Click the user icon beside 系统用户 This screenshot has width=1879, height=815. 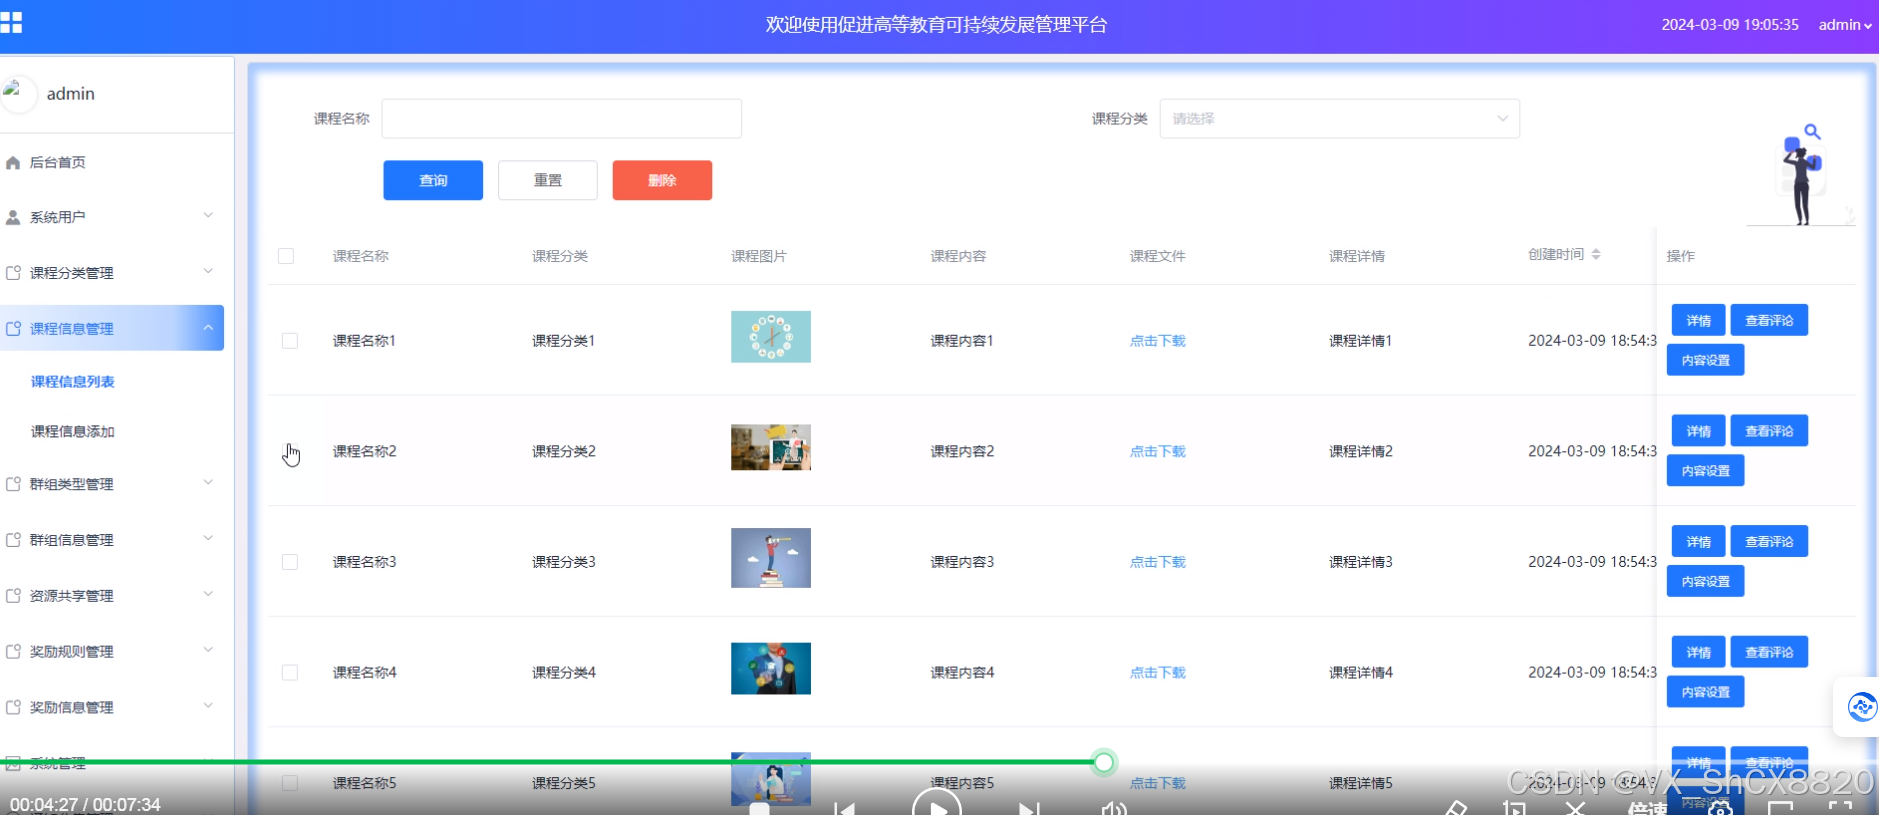tap(13, 217)
